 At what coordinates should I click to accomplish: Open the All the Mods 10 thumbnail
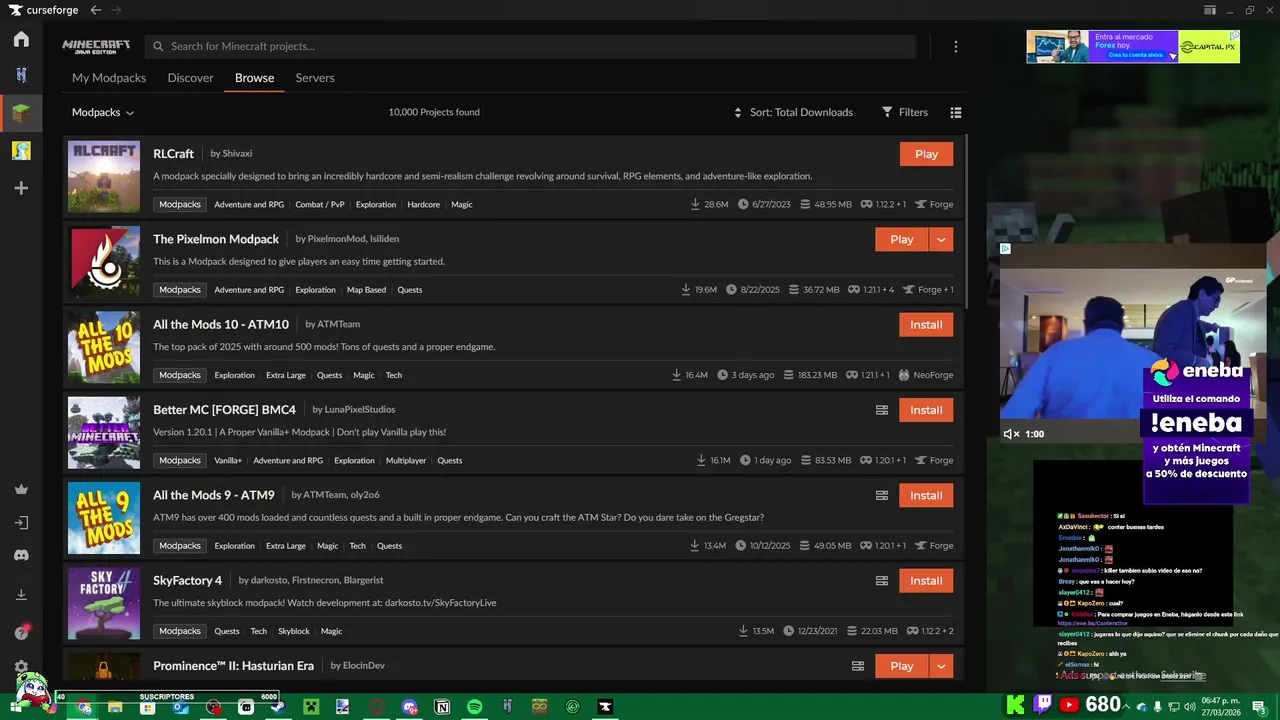pos(104,347)
